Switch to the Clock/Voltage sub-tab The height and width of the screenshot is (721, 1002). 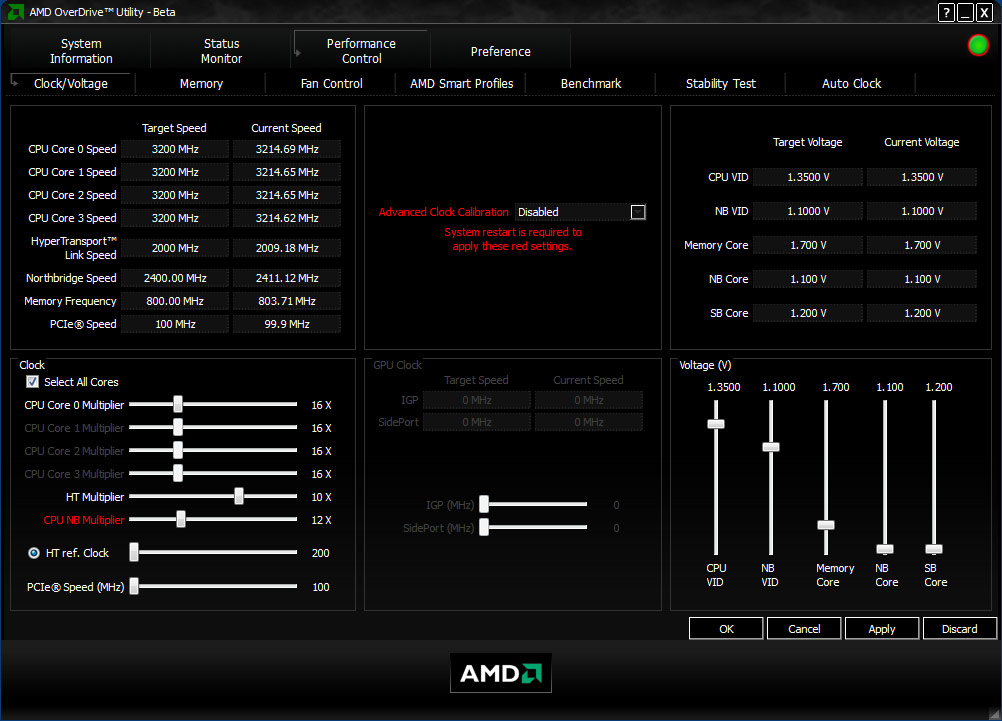point(70,84)
